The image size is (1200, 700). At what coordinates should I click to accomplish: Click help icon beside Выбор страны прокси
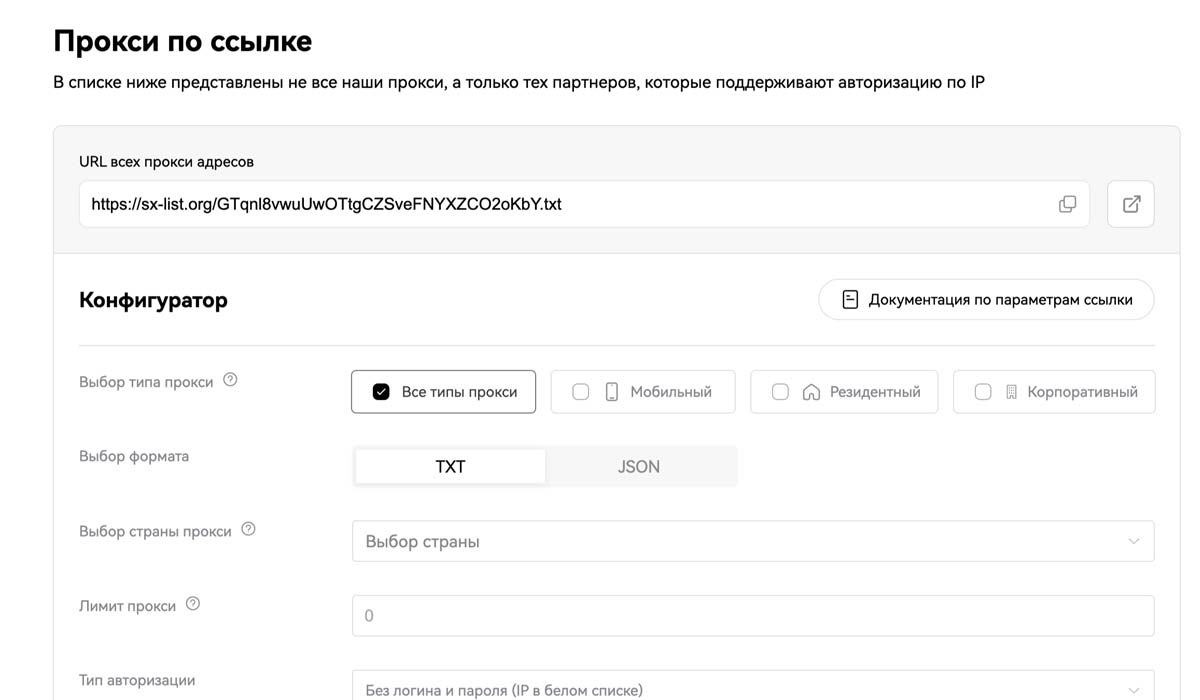pyautogui.click(x=248, y=529)
